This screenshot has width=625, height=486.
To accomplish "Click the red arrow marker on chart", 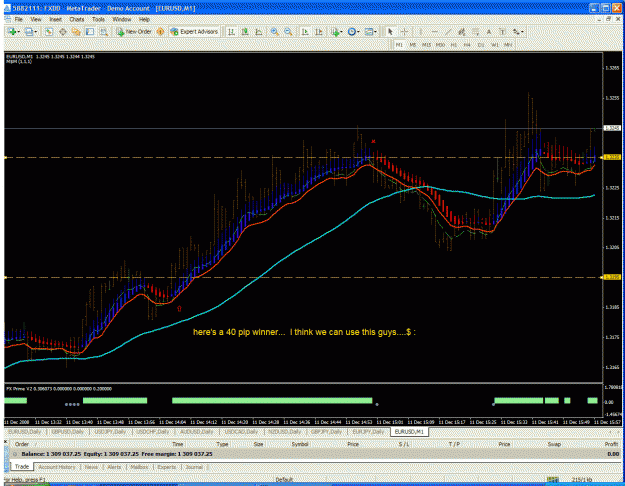I will tap(179, 309).
